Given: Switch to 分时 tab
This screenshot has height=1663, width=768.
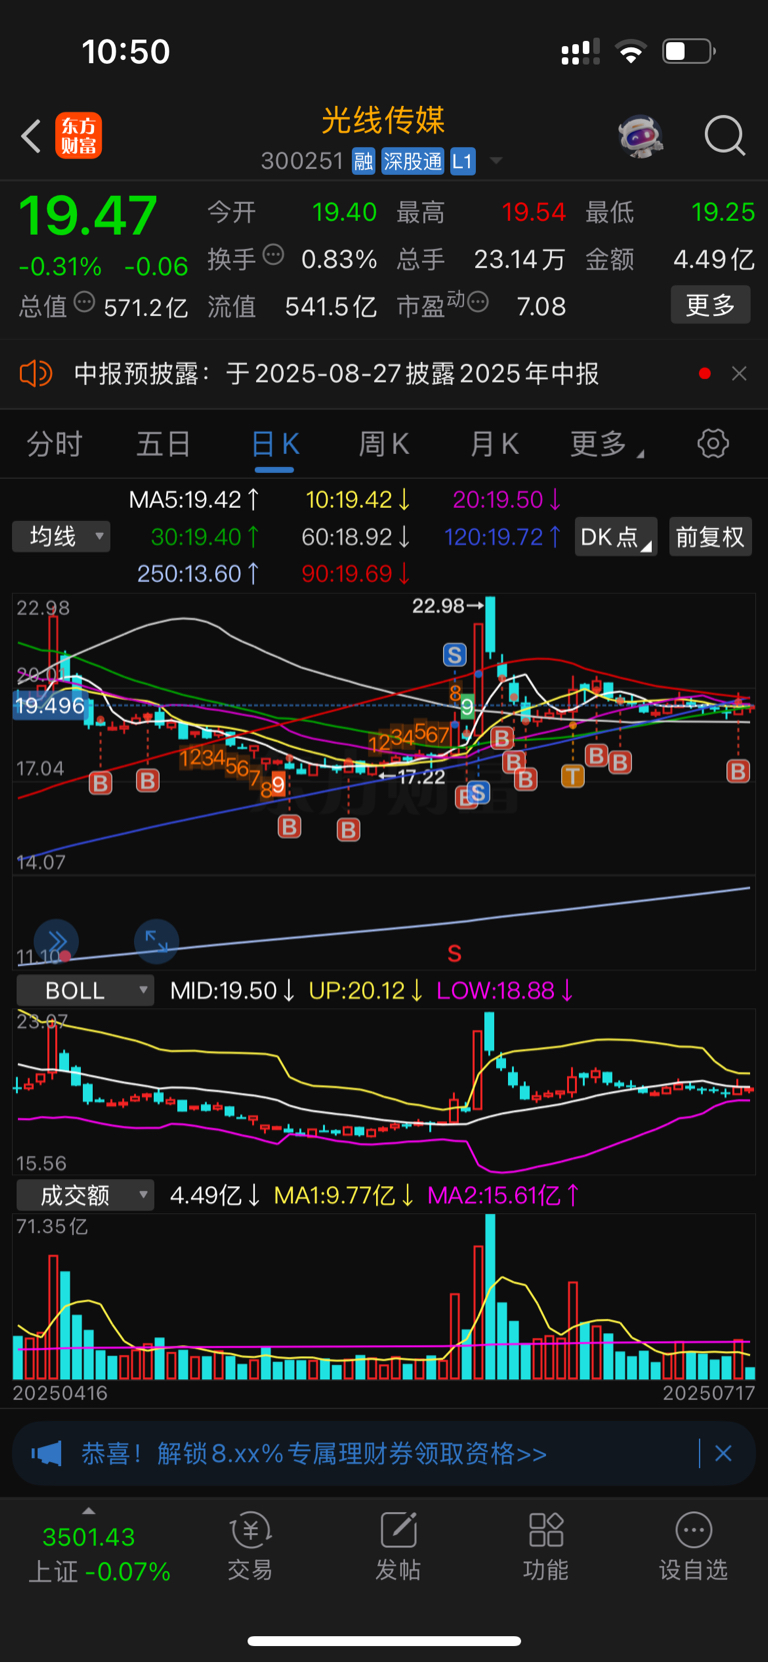Looking at the screenshot, I should [54, 444].
